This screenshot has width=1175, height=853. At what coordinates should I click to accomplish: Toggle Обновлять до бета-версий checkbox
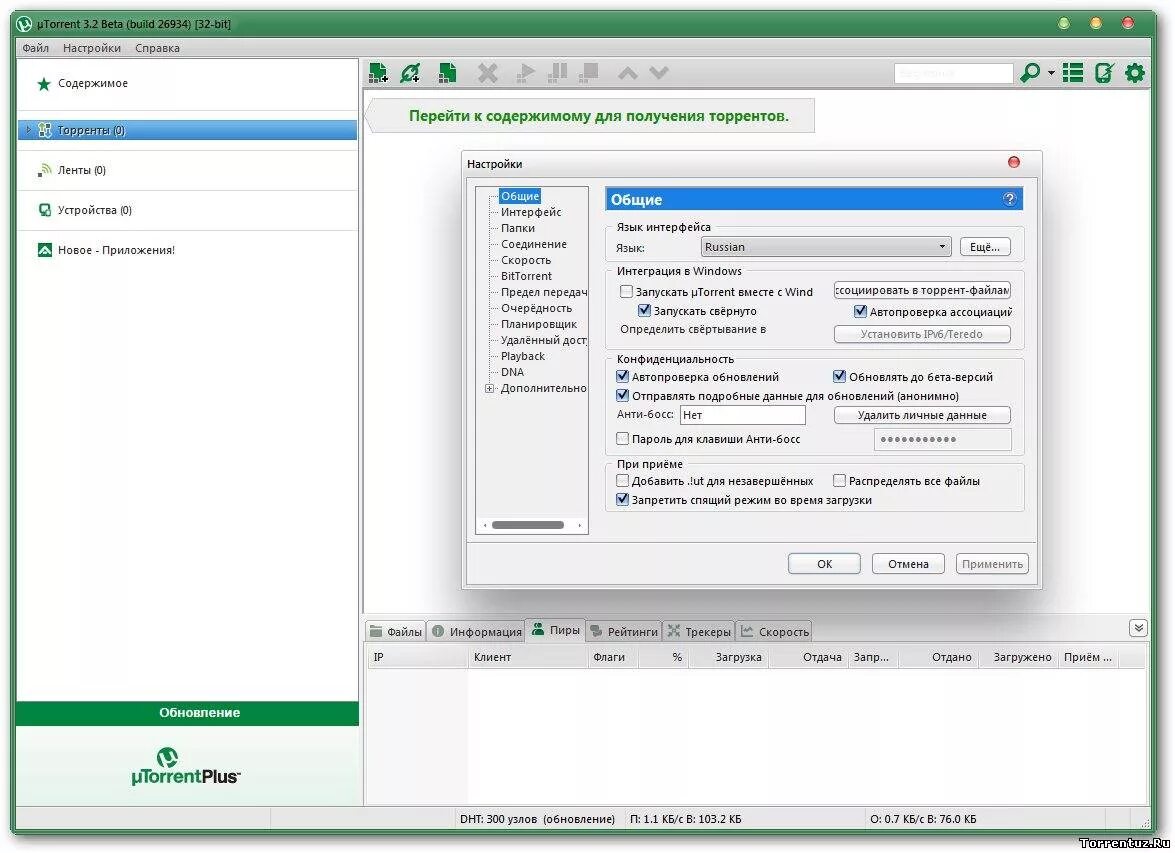point(839,376)
